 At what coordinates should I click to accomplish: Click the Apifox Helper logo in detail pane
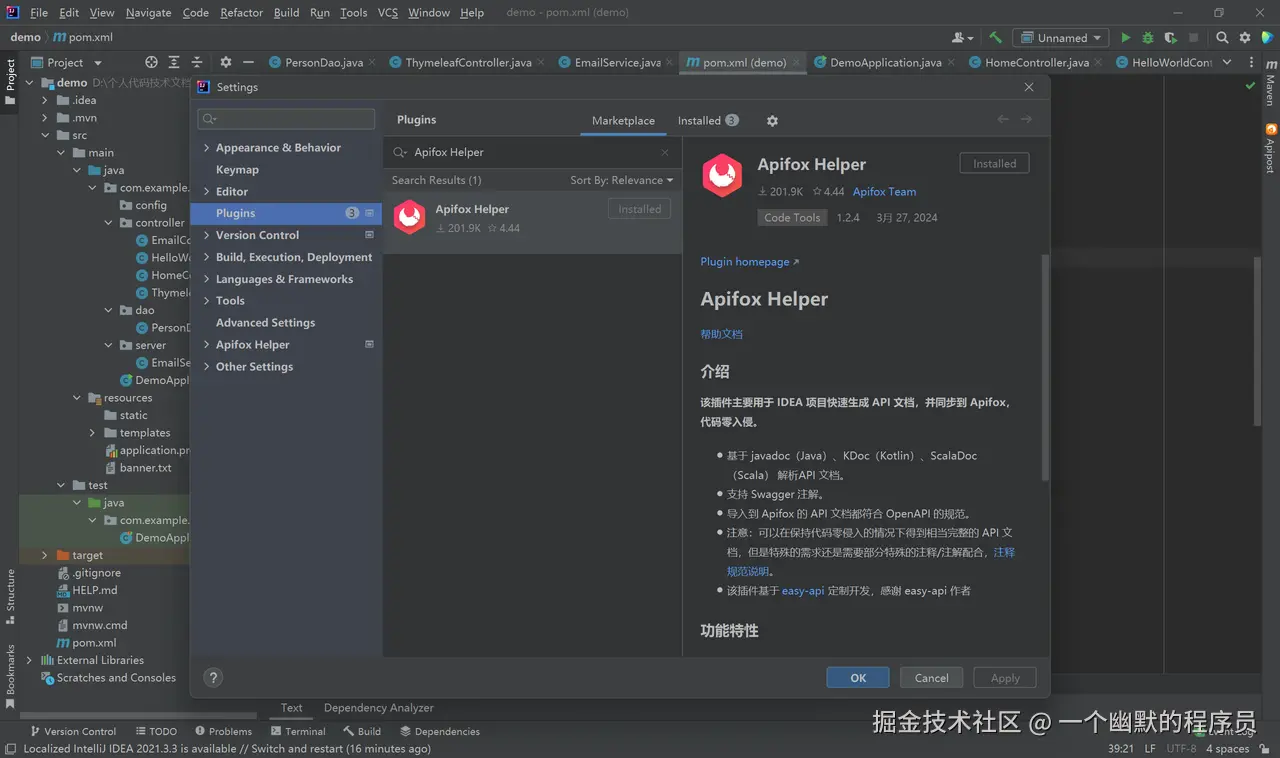coord(722,175)
